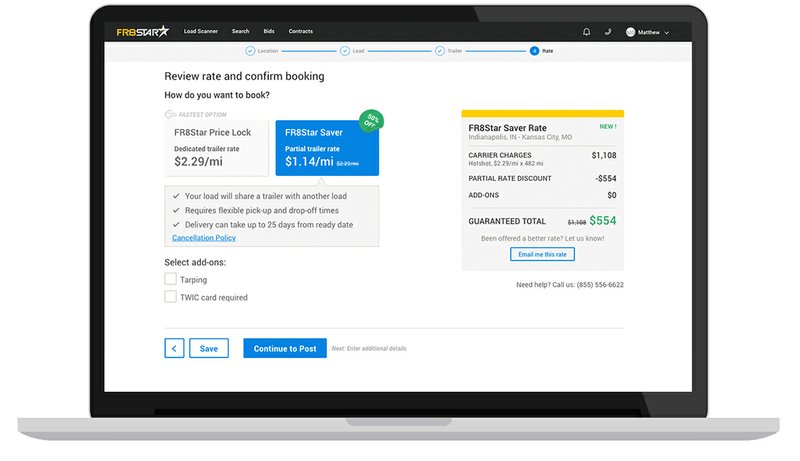The image size is (800, 461).
Task: Check TWIC card required box
Action: point(170,296)
